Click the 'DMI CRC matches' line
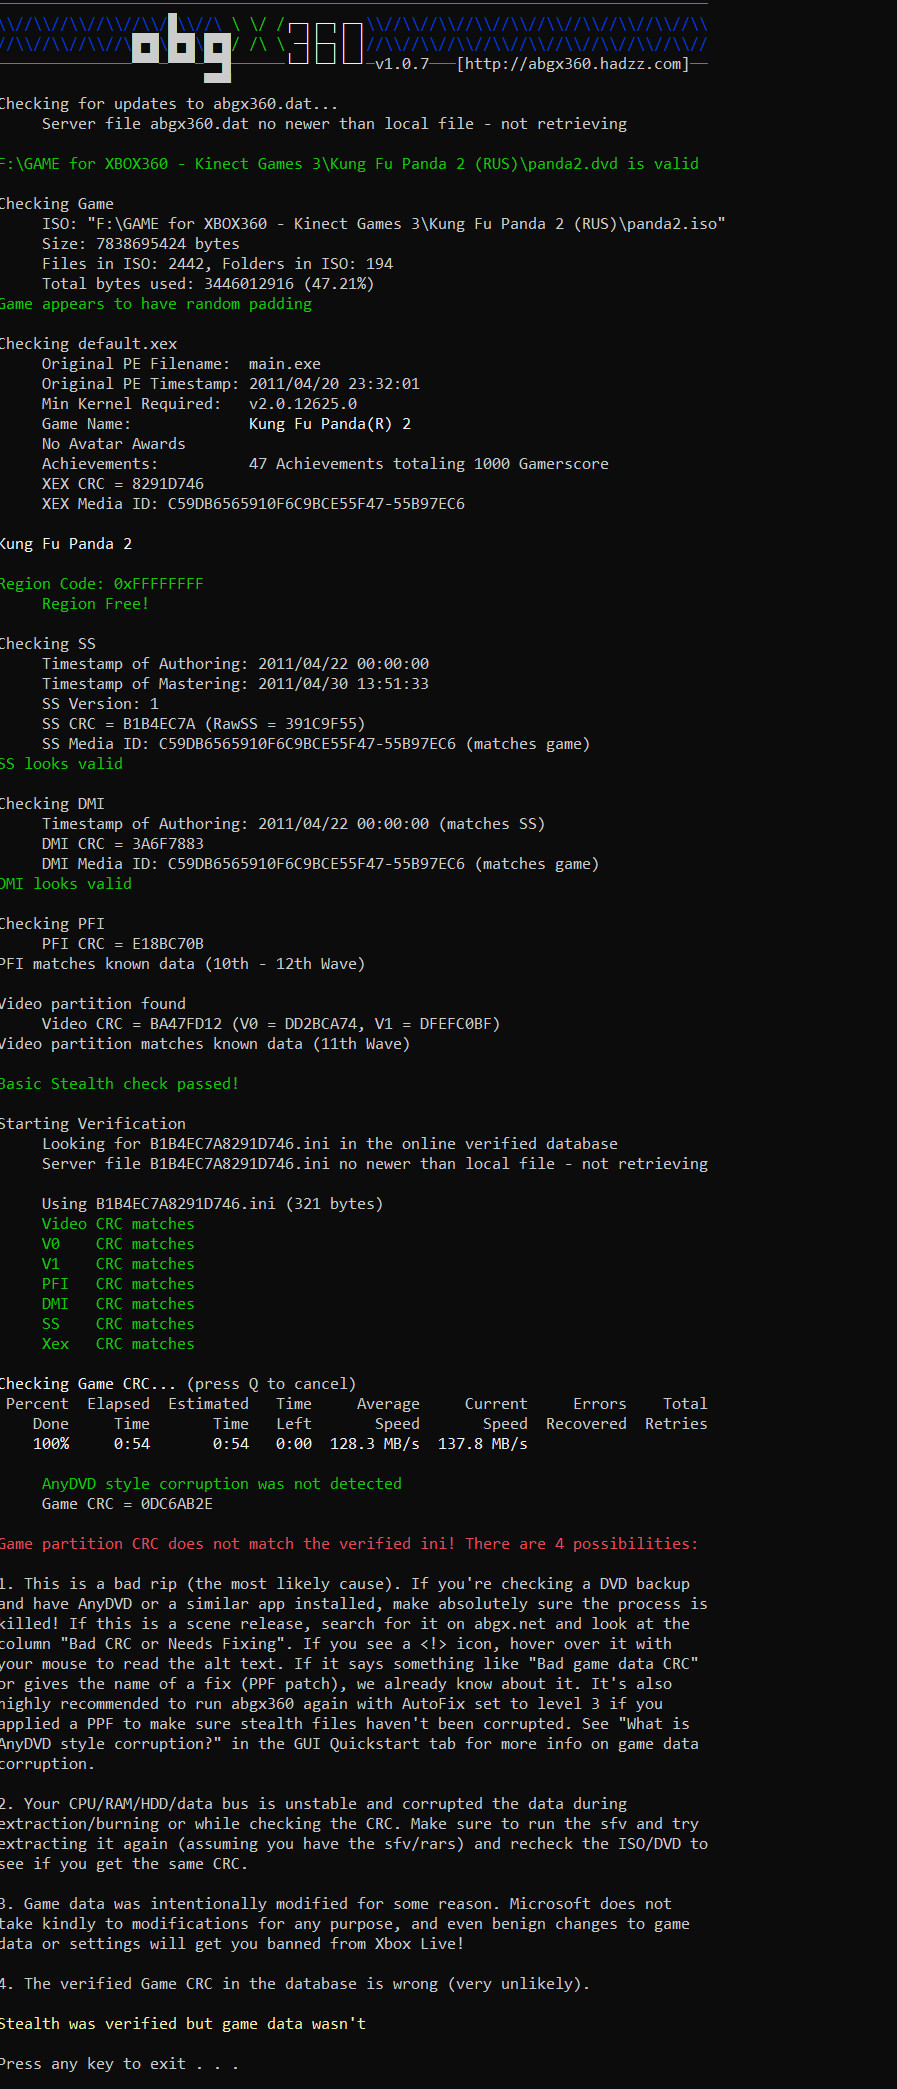This screenshot has height=2089, width=897. [x=118, y=1304]
